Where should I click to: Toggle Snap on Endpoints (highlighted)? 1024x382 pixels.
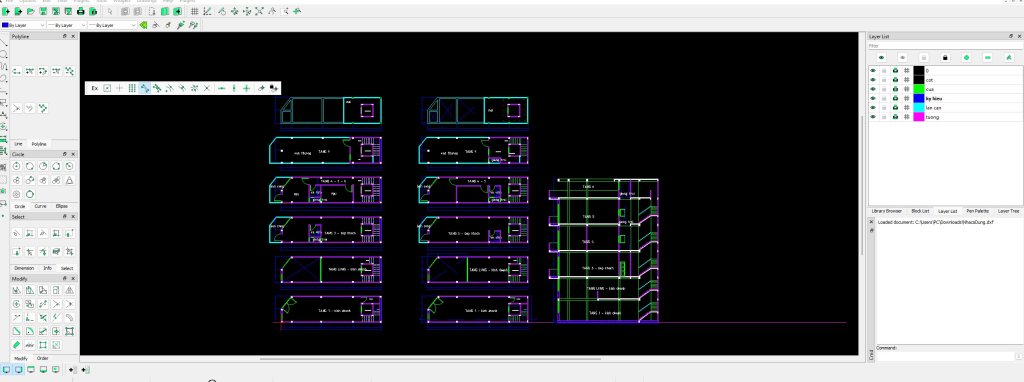pos(144,88)
